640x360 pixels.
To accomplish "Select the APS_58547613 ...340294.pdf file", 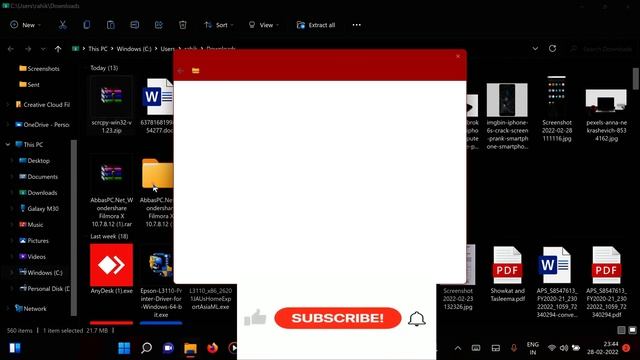I will (x=606, y=282).
